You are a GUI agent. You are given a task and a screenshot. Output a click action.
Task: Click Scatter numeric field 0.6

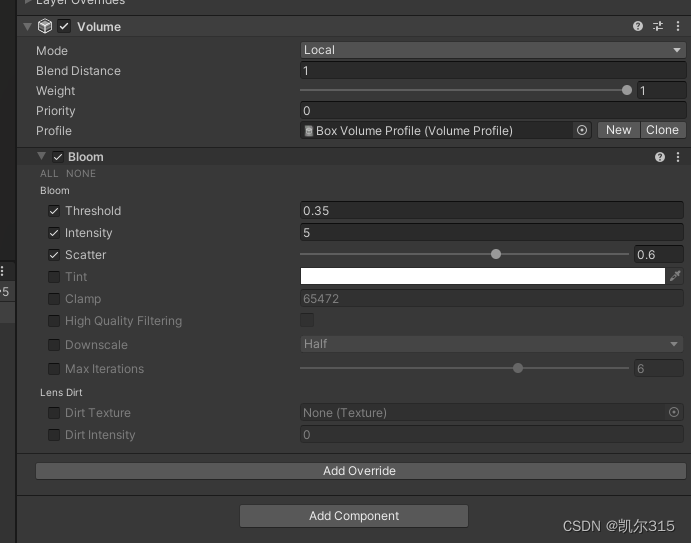click(x=658, y=254)
